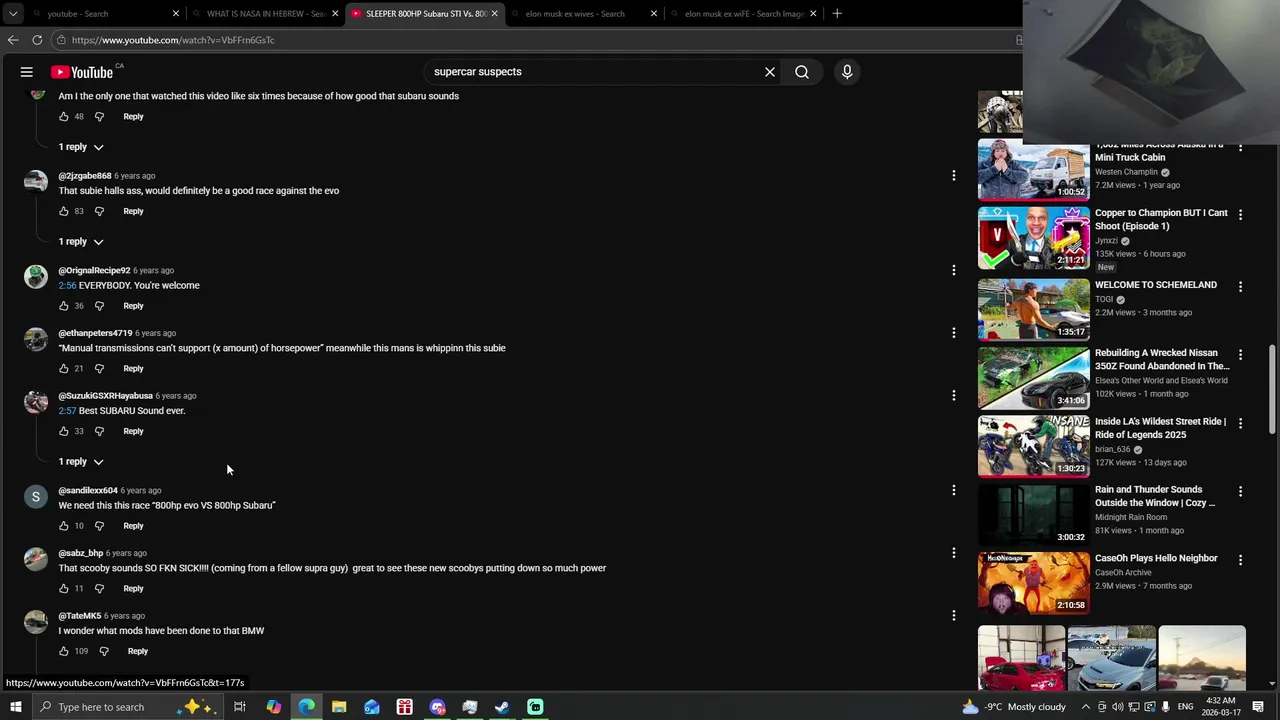Open CaseOh Plays Hello Neighbor thumbnail

[1033, 582]
